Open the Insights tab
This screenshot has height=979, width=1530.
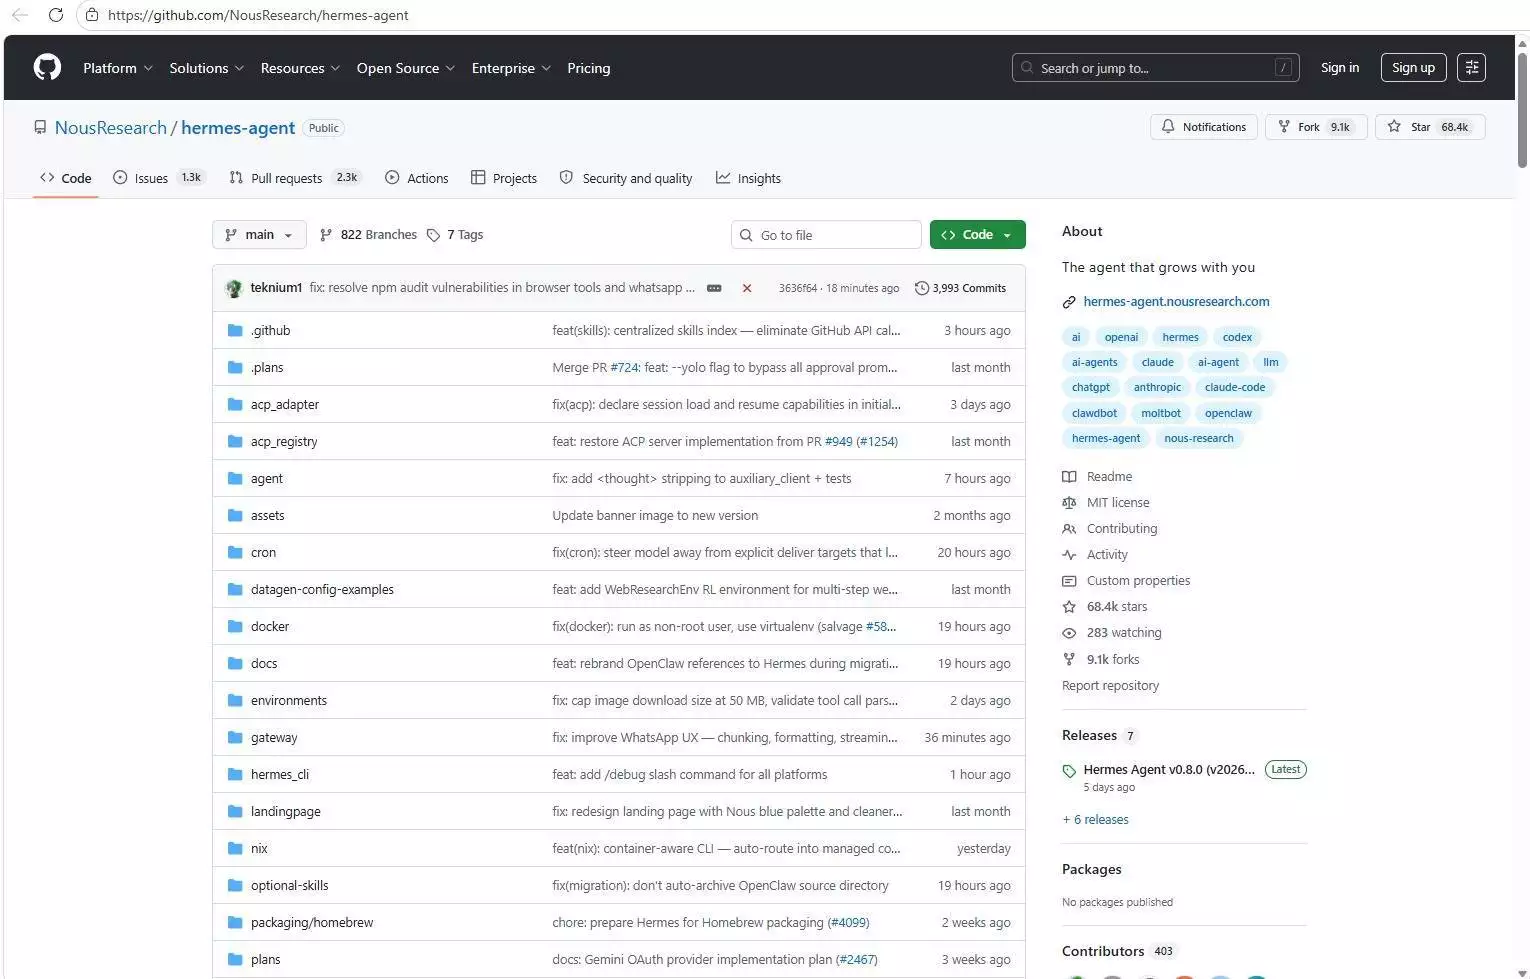point(748,178)
